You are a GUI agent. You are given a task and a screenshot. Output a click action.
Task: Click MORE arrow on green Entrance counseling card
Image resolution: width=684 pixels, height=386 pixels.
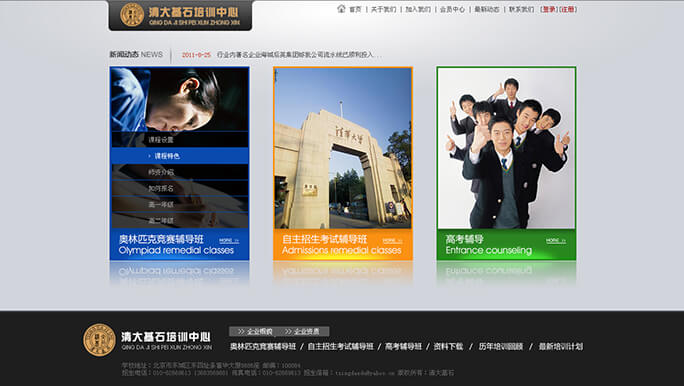(556, 240)
